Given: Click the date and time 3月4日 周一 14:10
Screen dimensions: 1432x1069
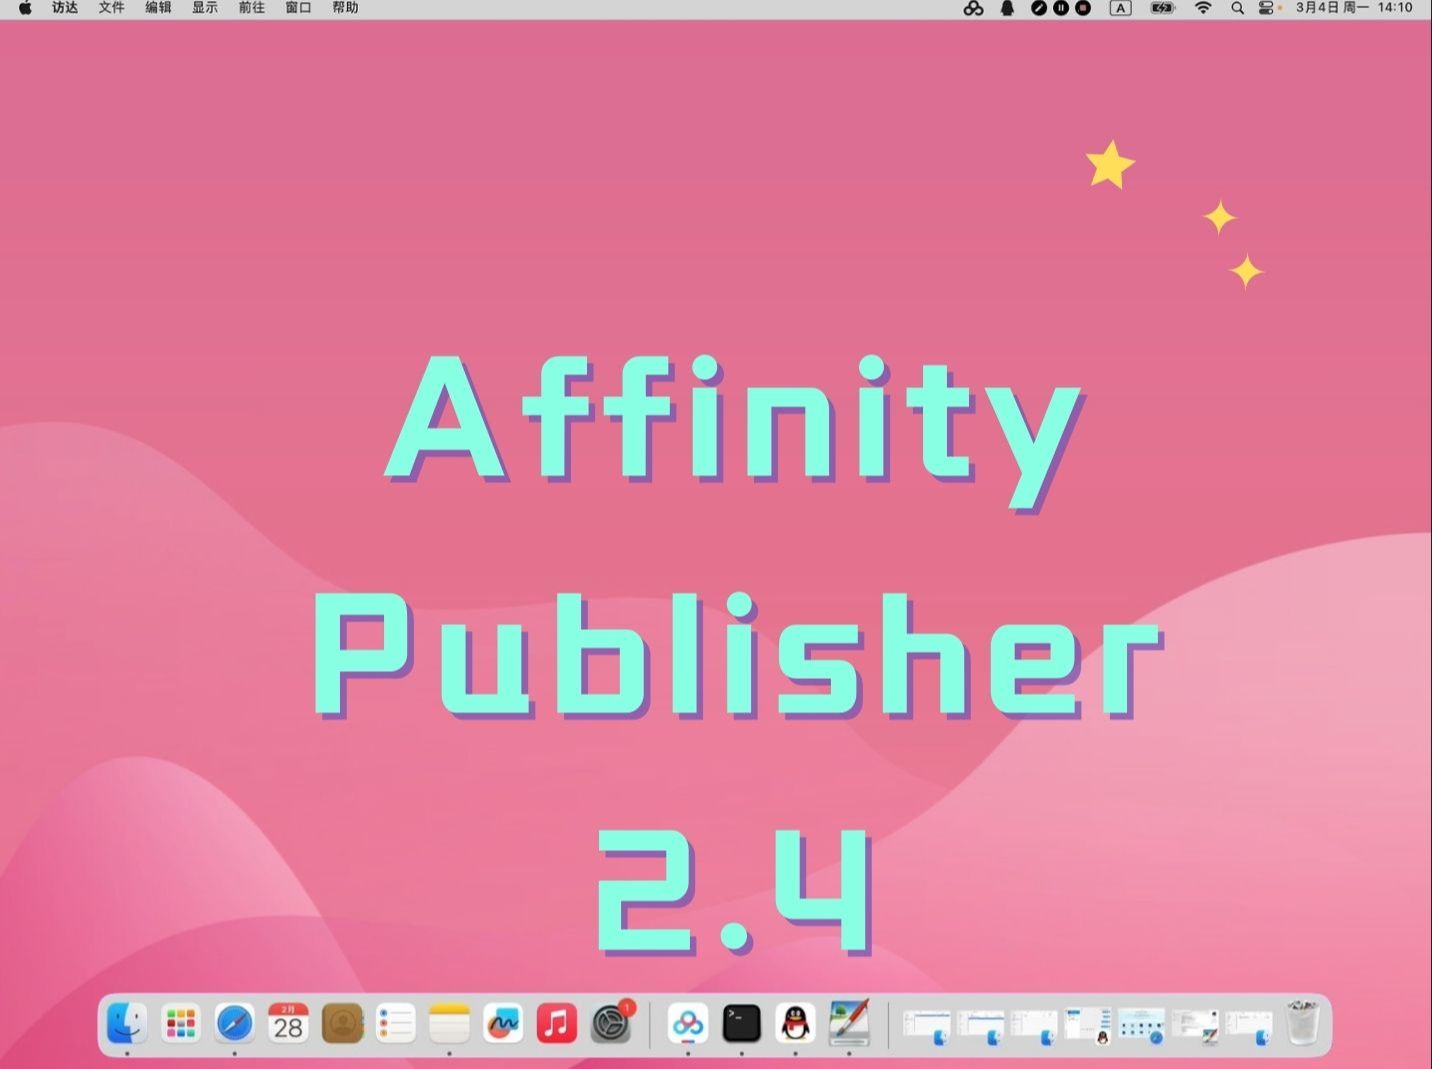Looking at the screenshot, I should tap(1354, 8).
